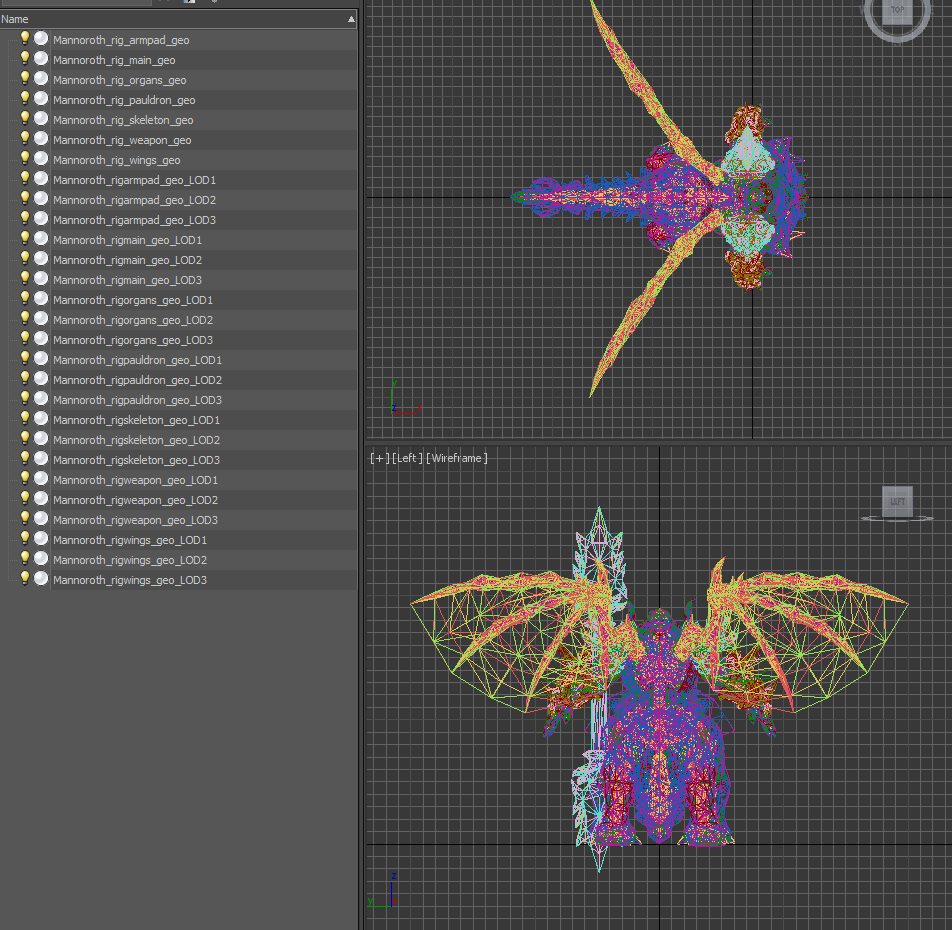The width and height of the screenshot is (952, 930).
Task: Hide Mannoroth_rigmain_geo_LOD2 with its lightbulb
Action: [25, 259]
